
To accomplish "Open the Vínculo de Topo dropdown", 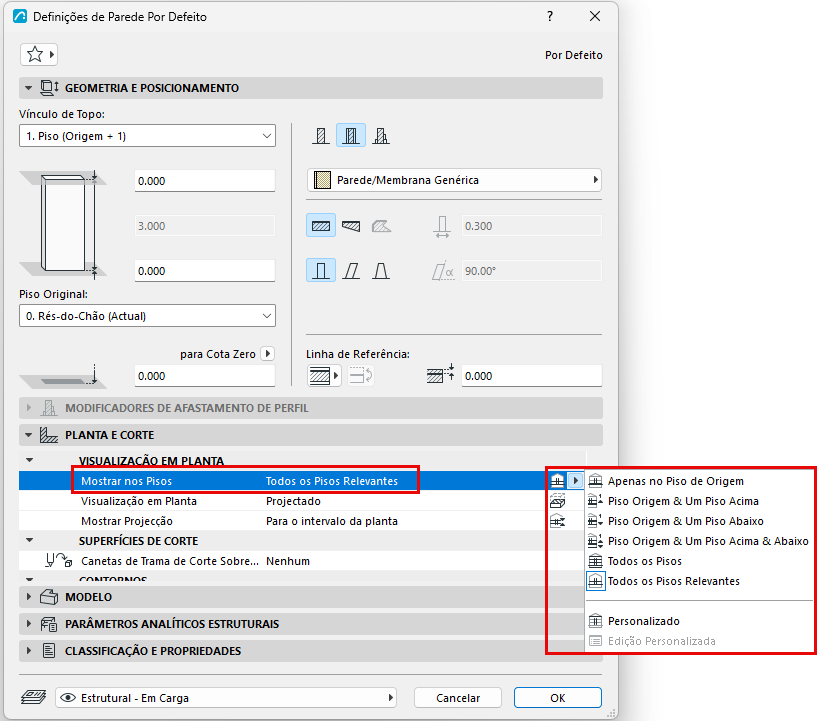I will coord(147,136).
